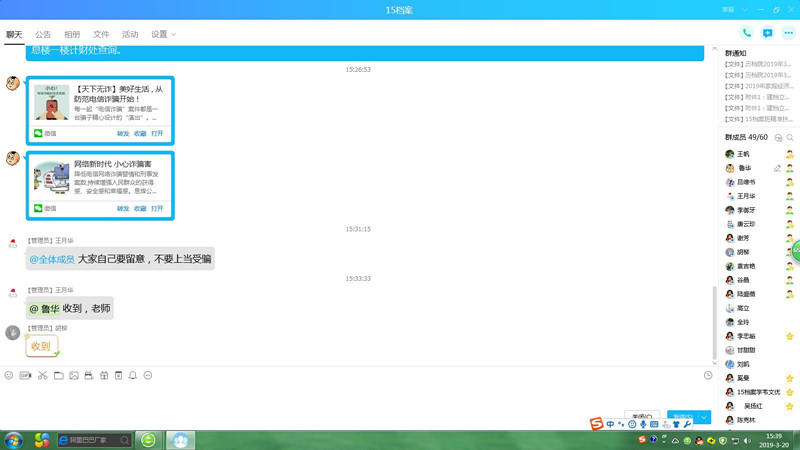Click the blue chat-bubble icon at top right

(x=767, y=33)
